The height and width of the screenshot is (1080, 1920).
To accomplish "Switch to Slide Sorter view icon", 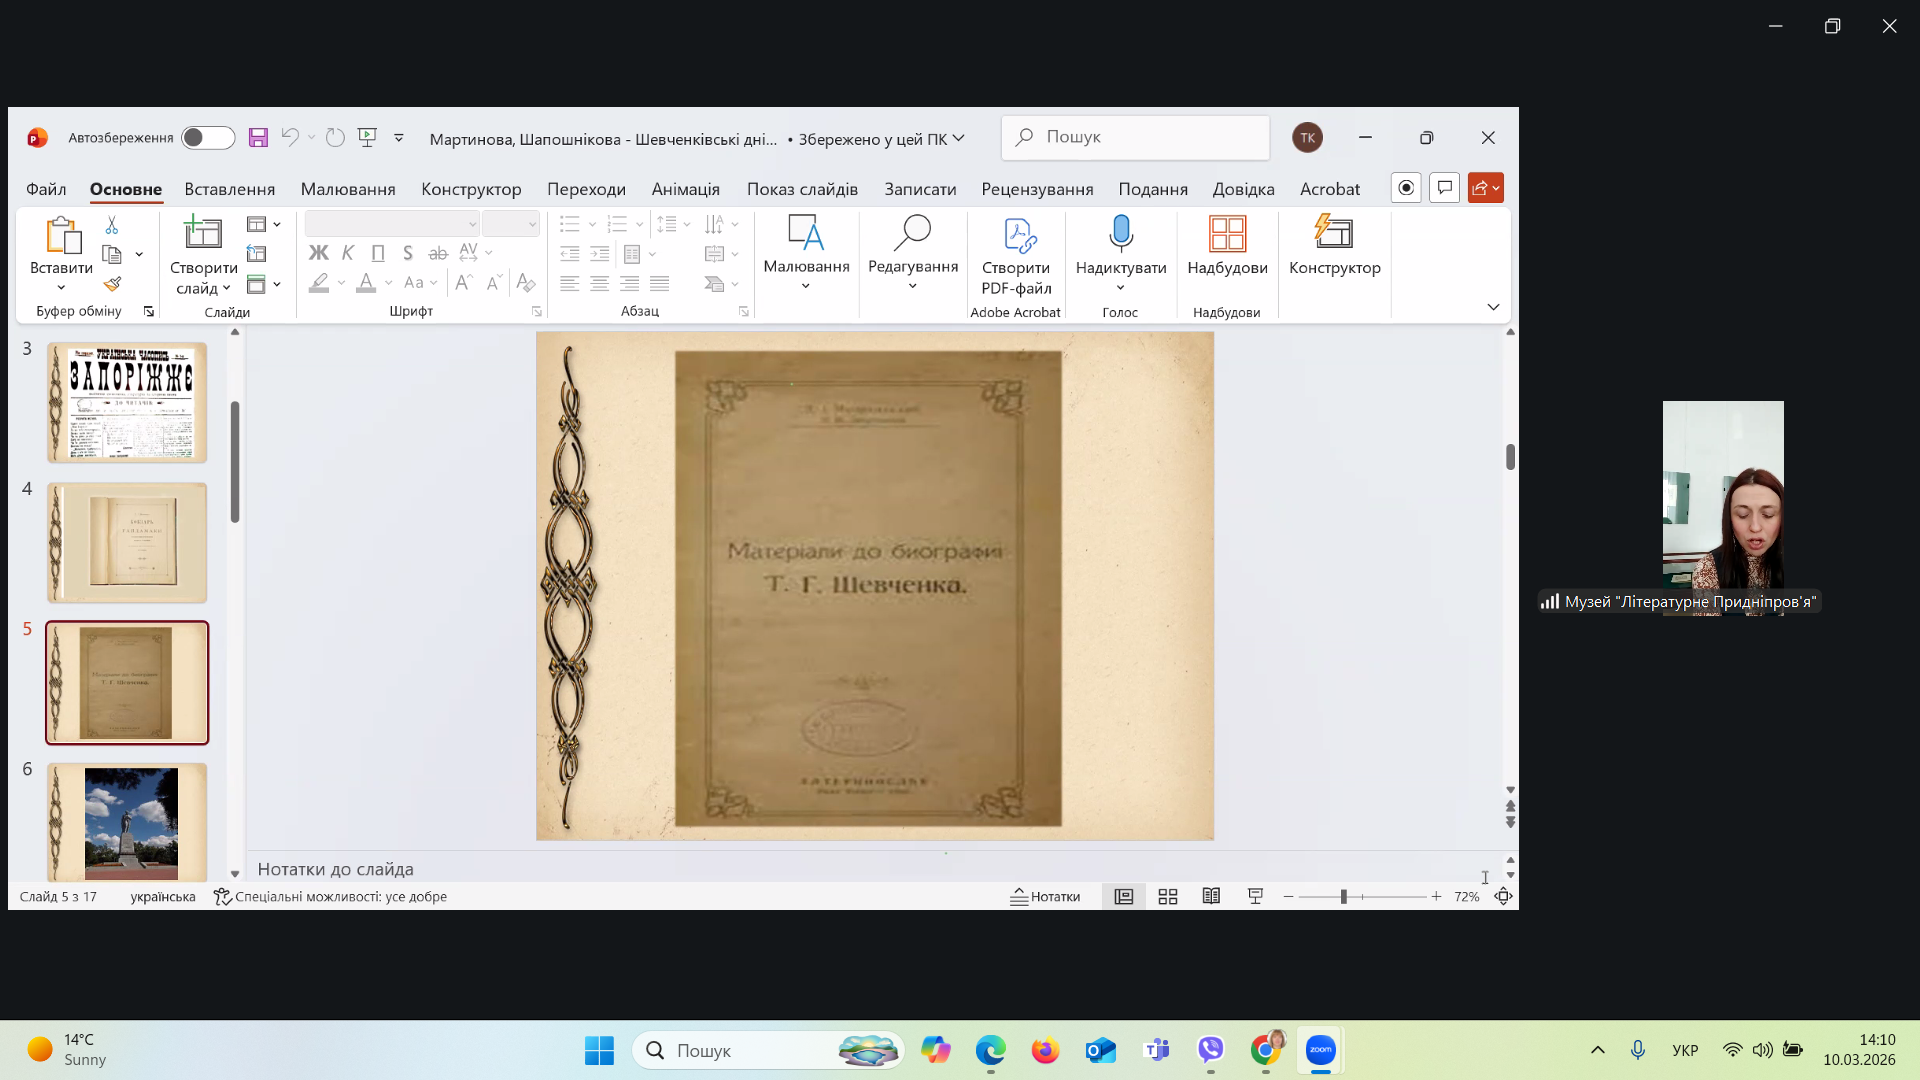I will pos(1167,897).
